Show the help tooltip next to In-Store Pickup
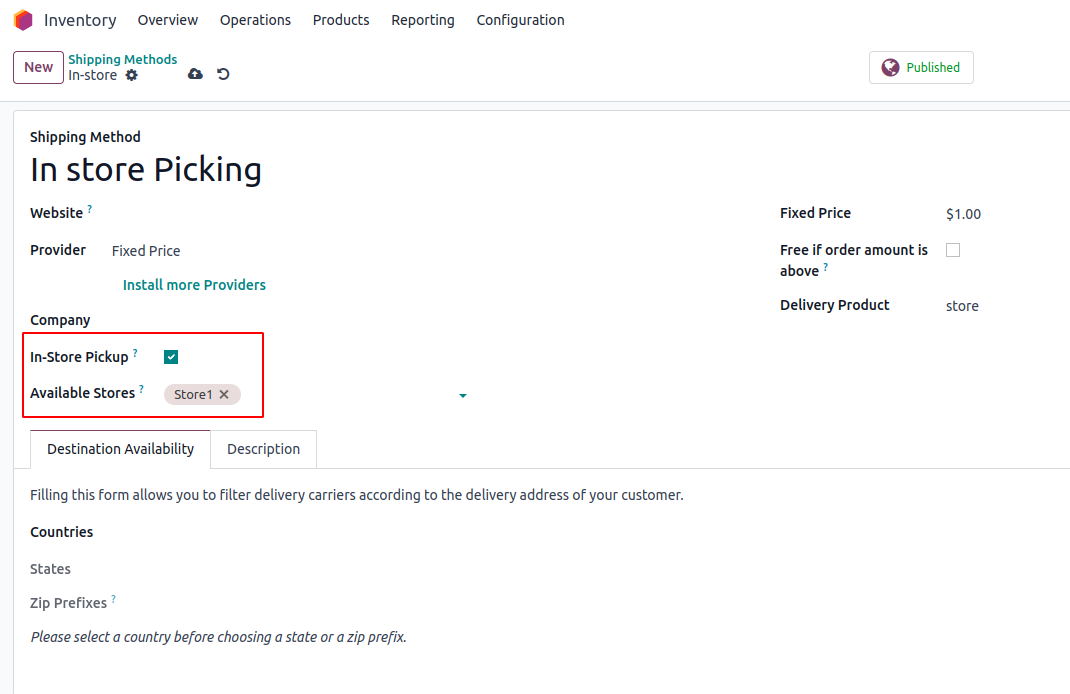Image resolution: width=1070 pixels, height=694 pixels. 135,353
